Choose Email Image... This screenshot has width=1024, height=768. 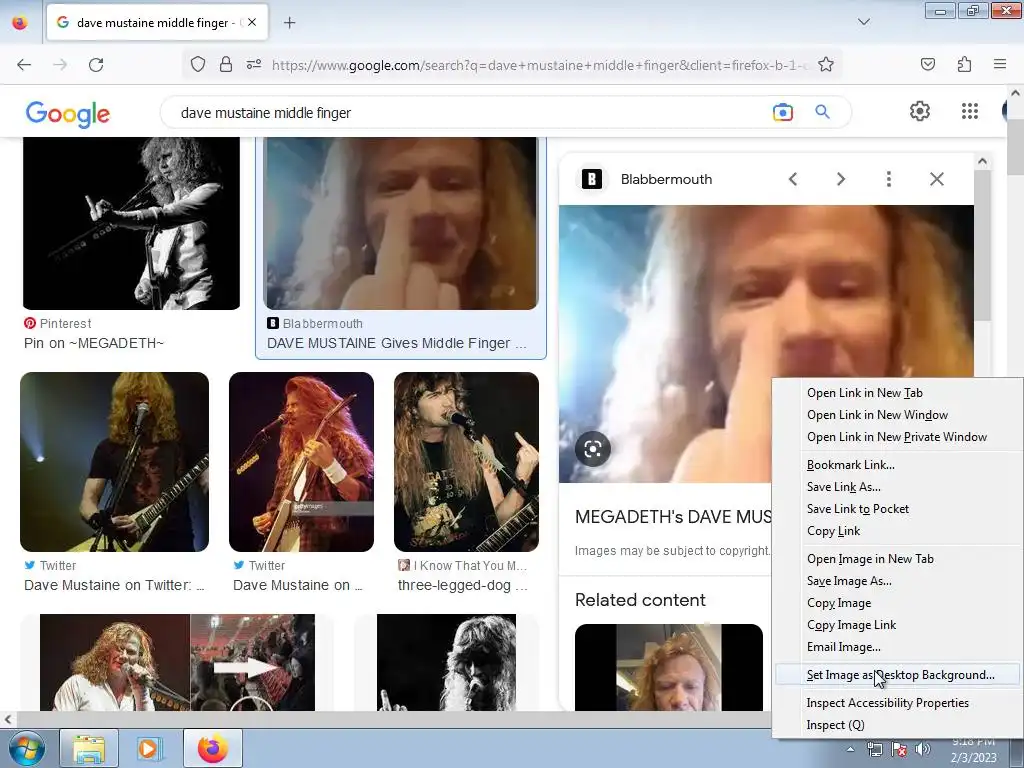coord(843,647)
